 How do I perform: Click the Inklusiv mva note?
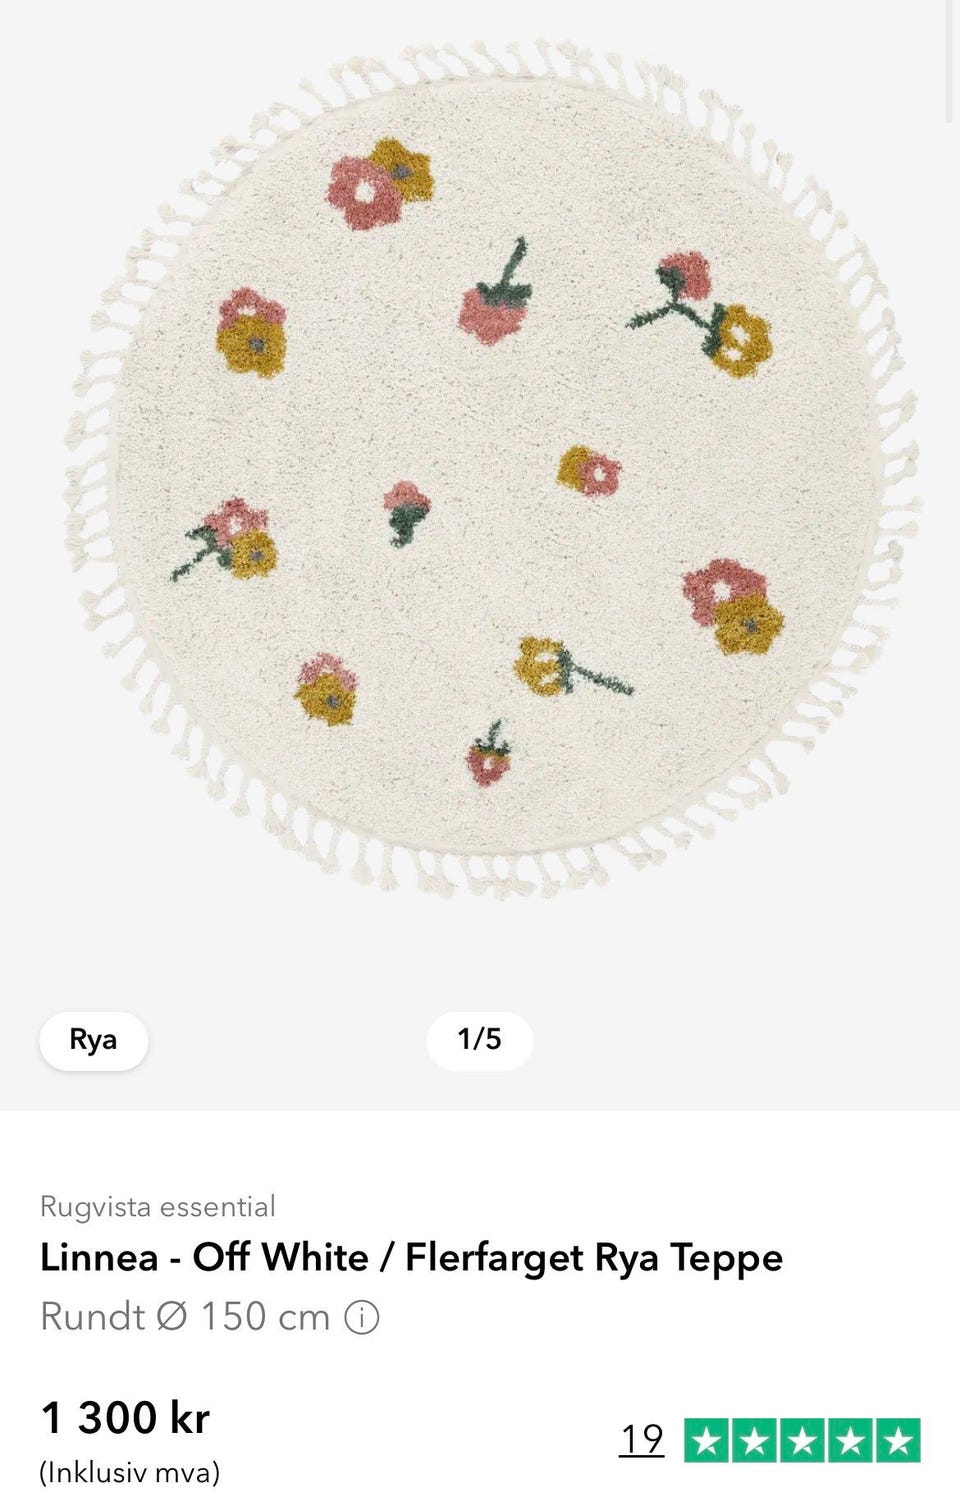point(129,1472)
